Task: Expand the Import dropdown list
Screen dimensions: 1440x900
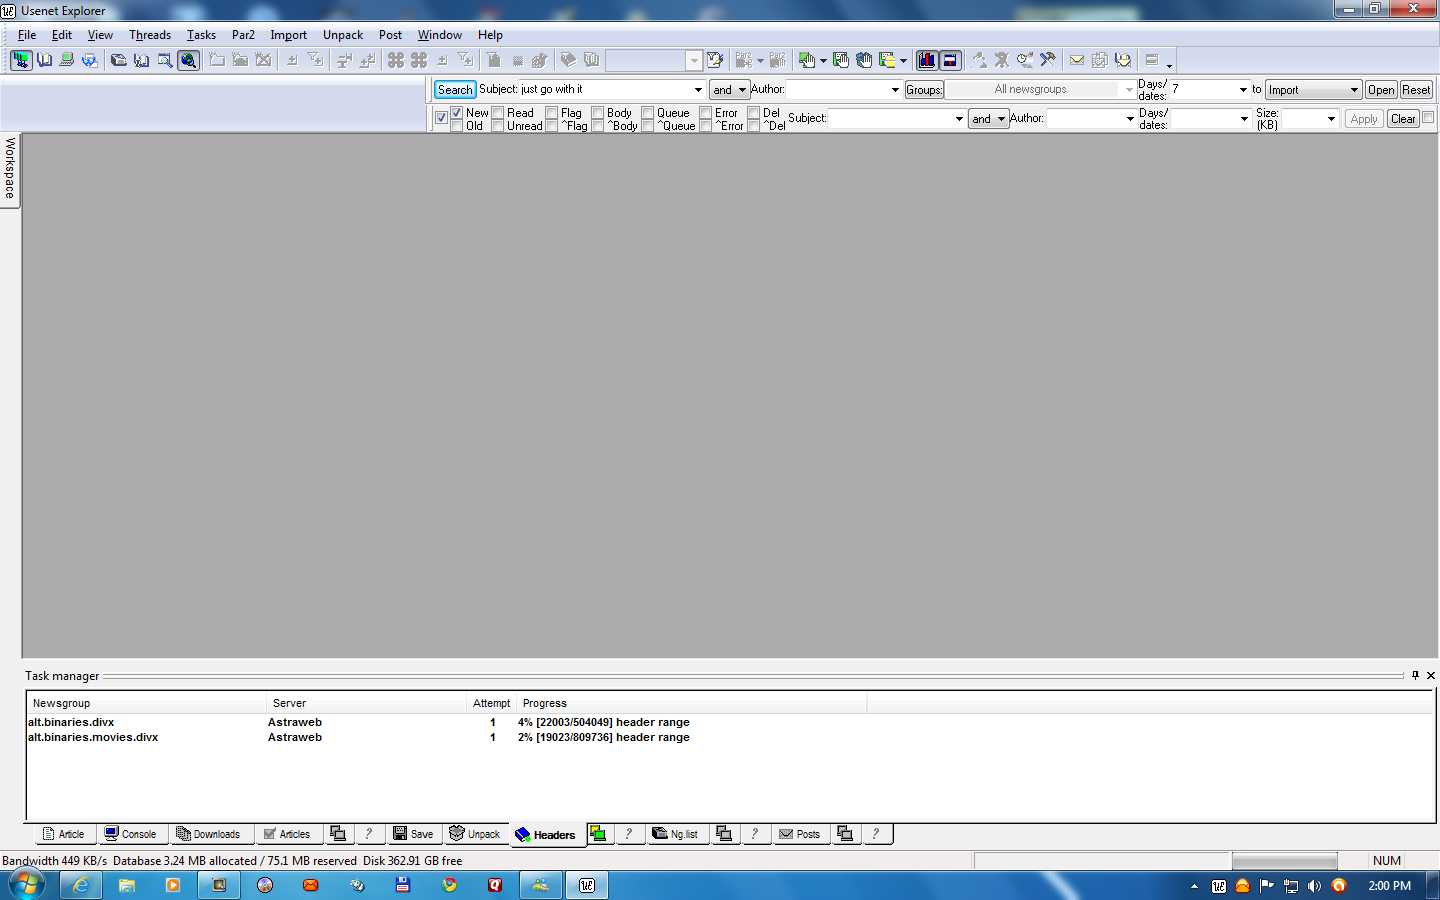Action: (1354, 90)
